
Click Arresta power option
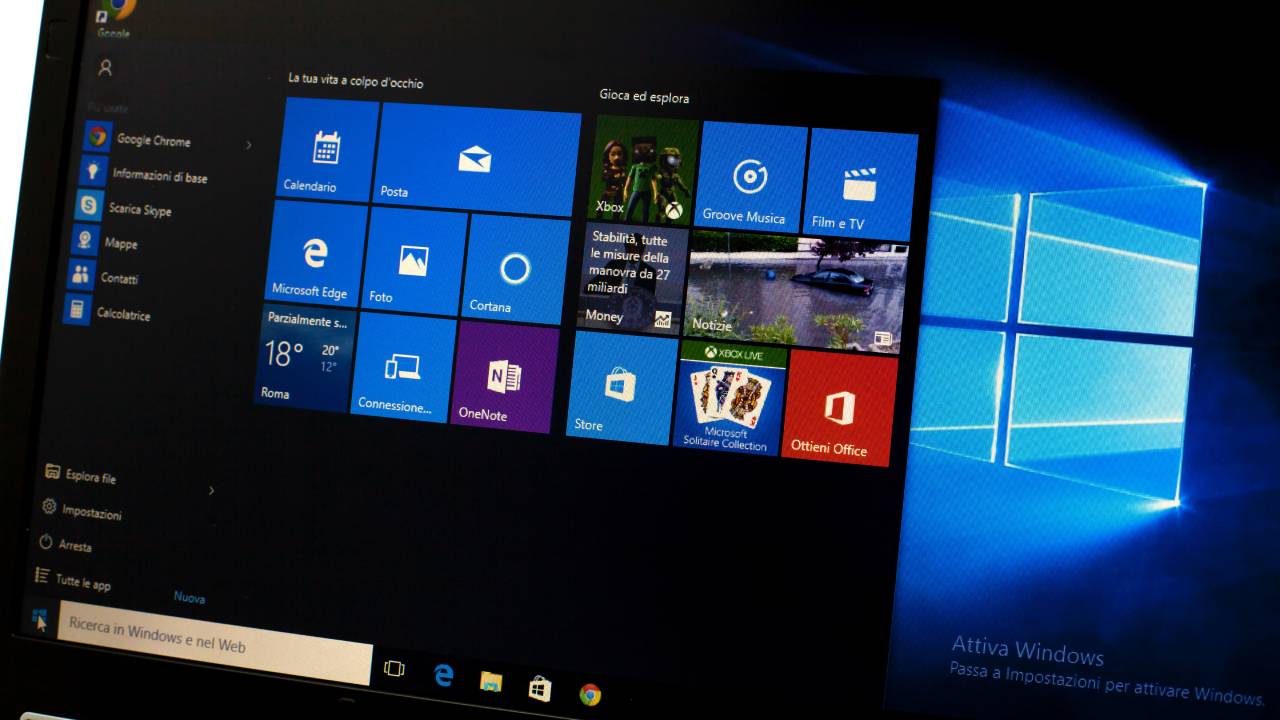(66, 543)
